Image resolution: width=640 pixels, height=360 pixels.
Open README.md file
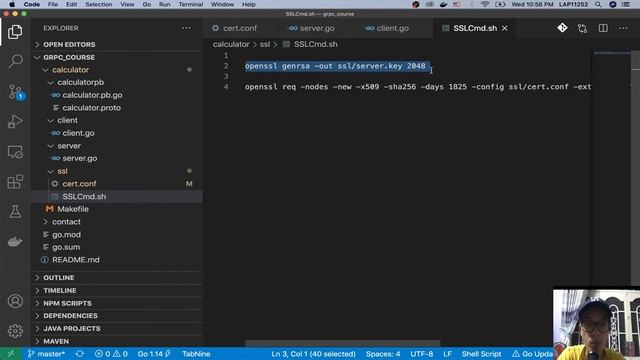117,260
